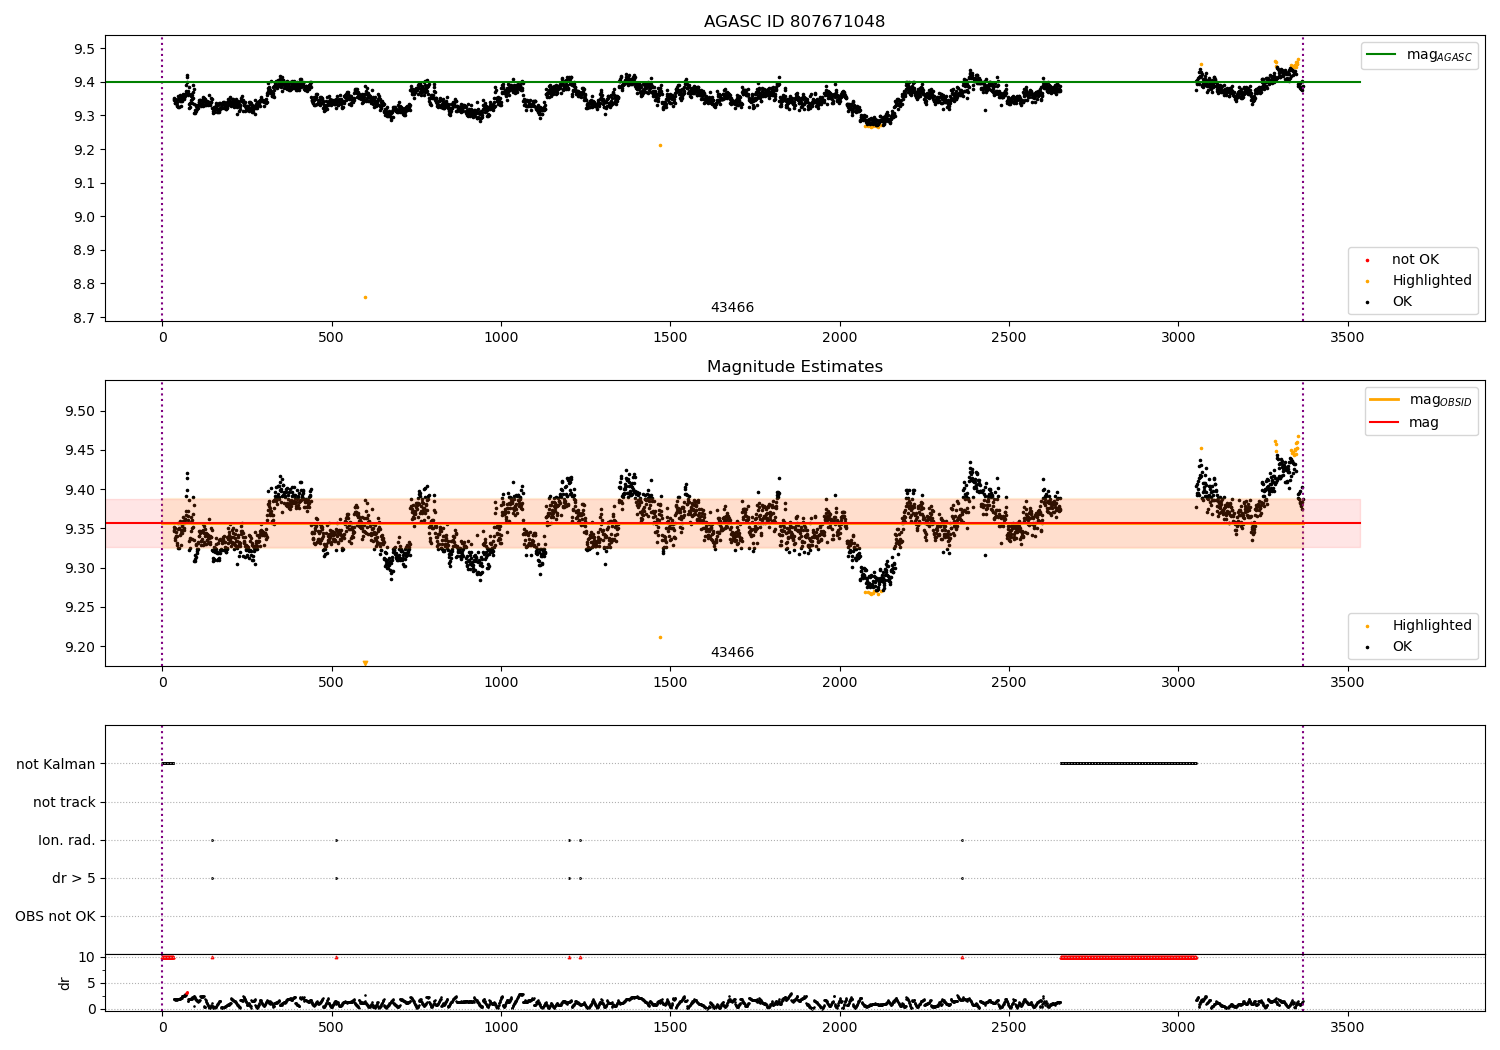
Task: Click the 9.50 tick label on middle plot
Action: click(x=80, y=411)
